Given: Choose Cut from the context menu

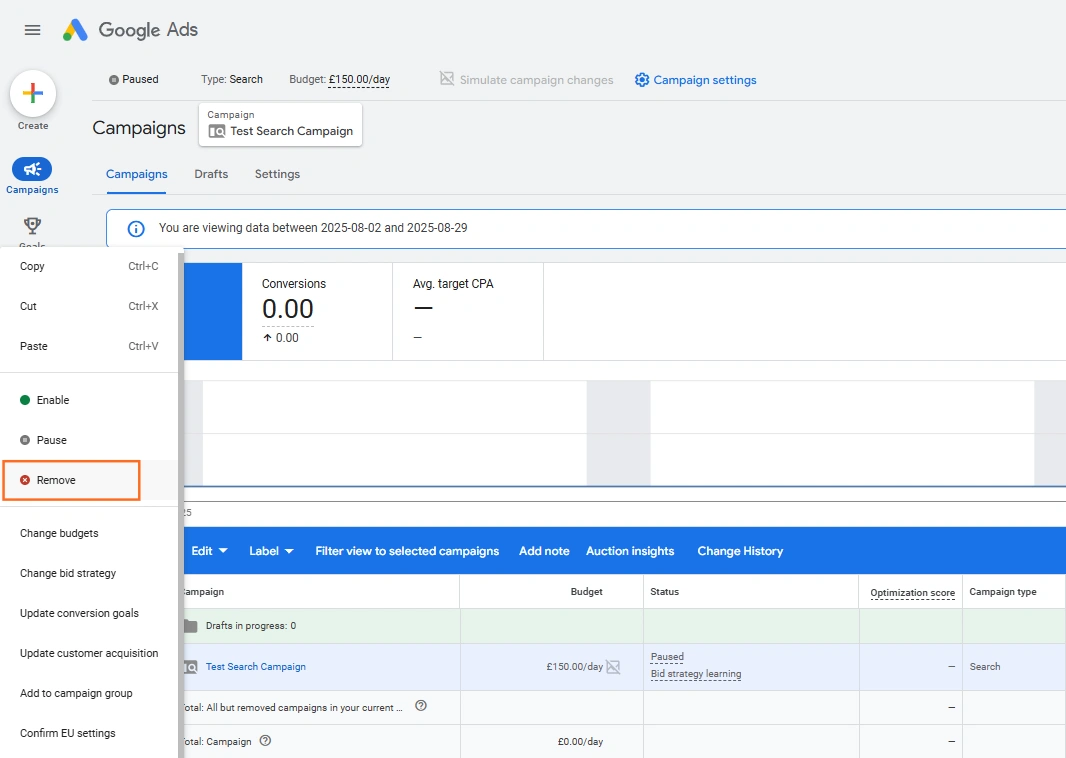Looking at the screenshot, I should click(x=89, y=306).
